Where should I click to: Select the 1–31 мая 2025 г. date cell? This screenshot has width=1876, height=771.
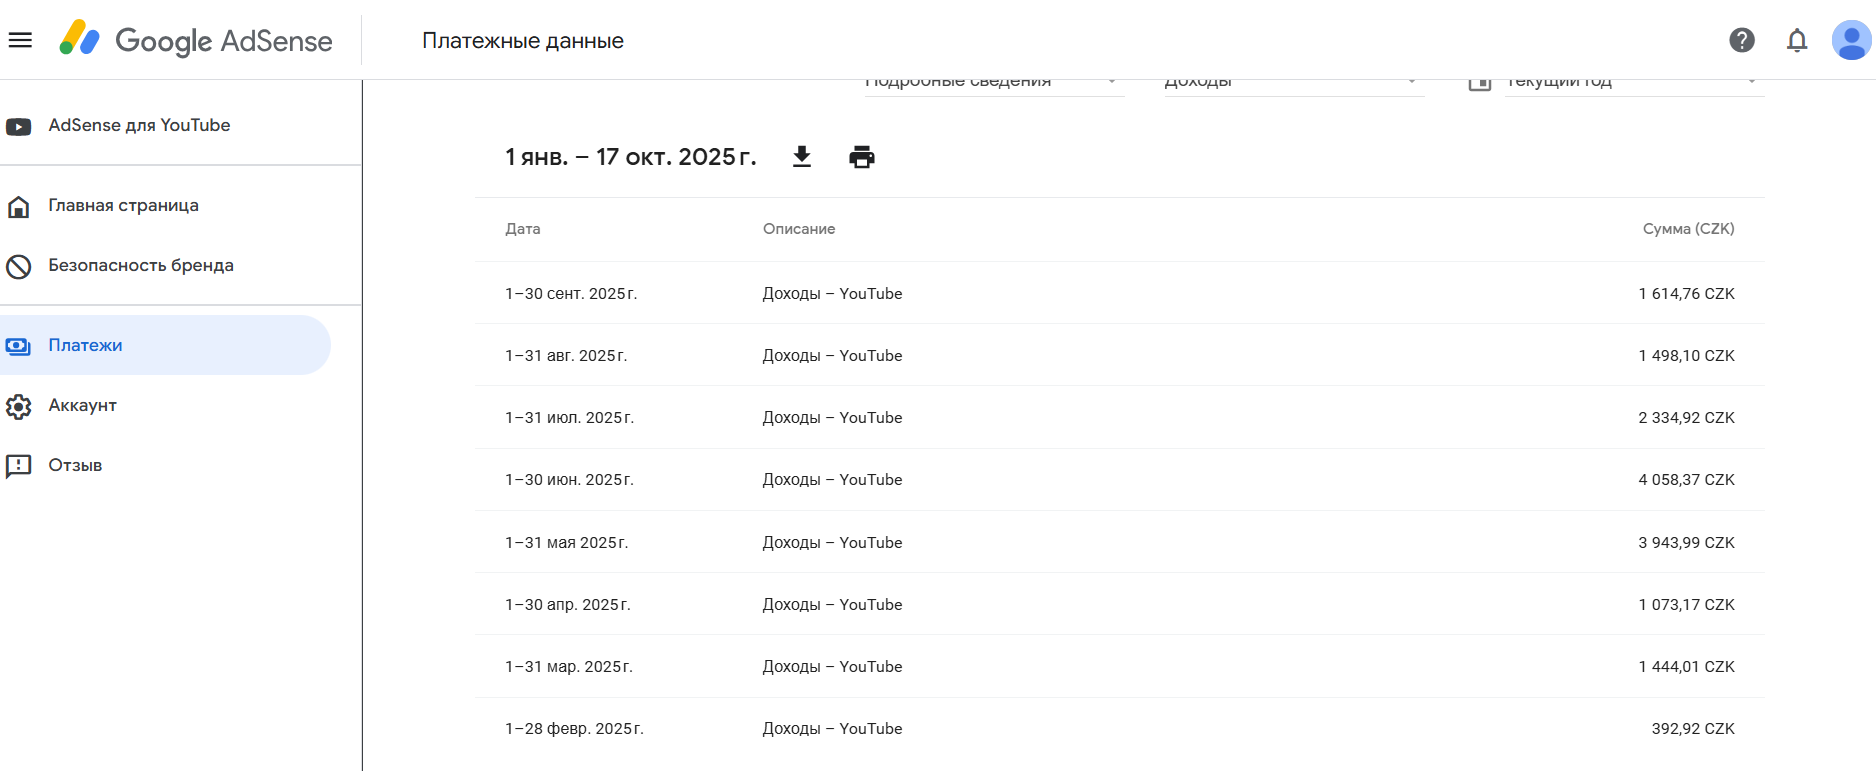point(567,543)
